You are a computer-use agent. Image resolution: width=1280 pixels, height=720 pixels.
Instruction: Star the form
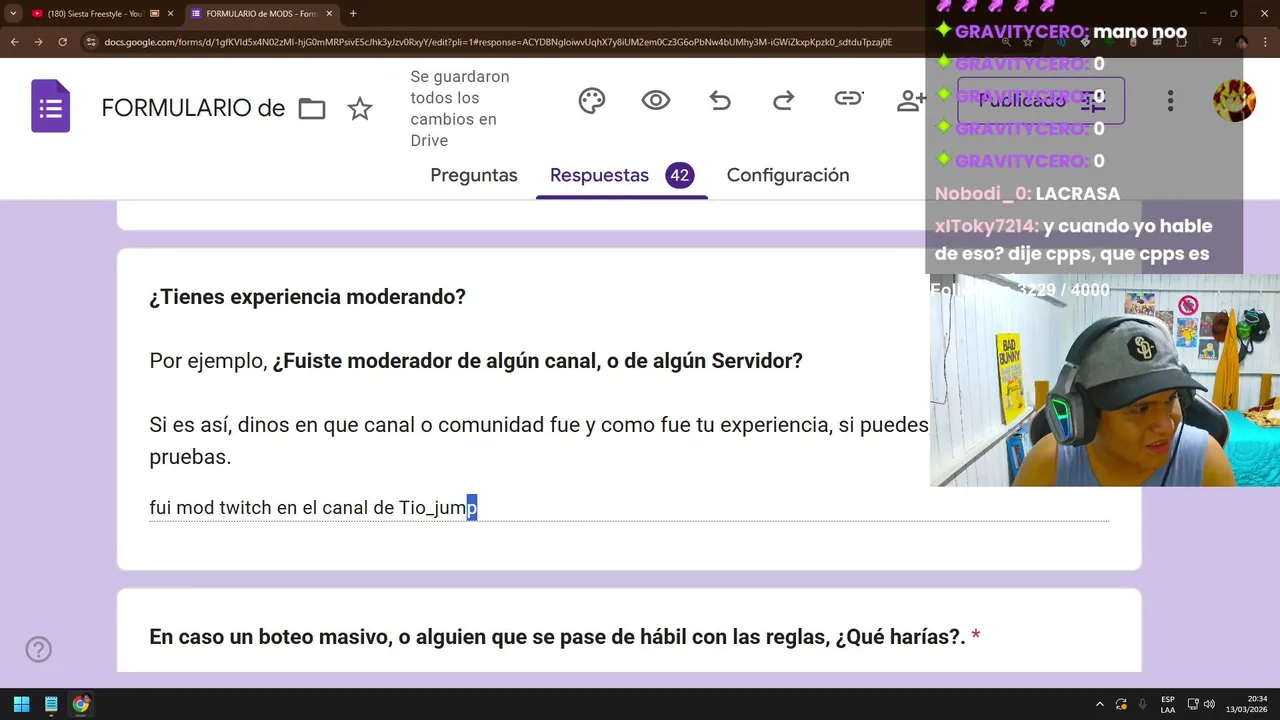pos(360,109)
